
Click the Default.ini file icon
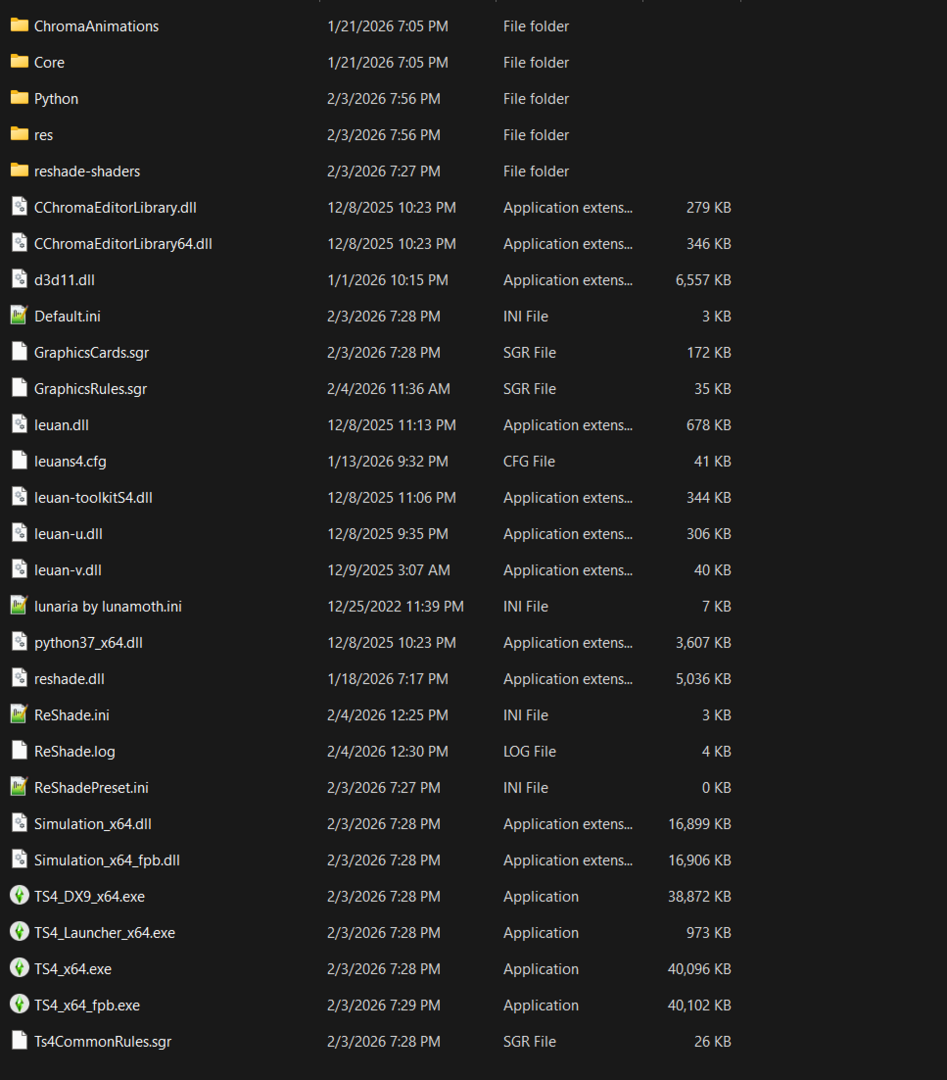click(19, 315)
